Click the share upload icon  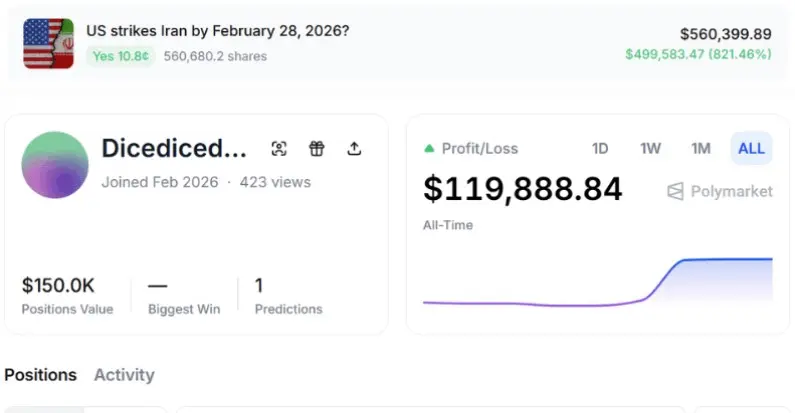[x=353, y=149]
